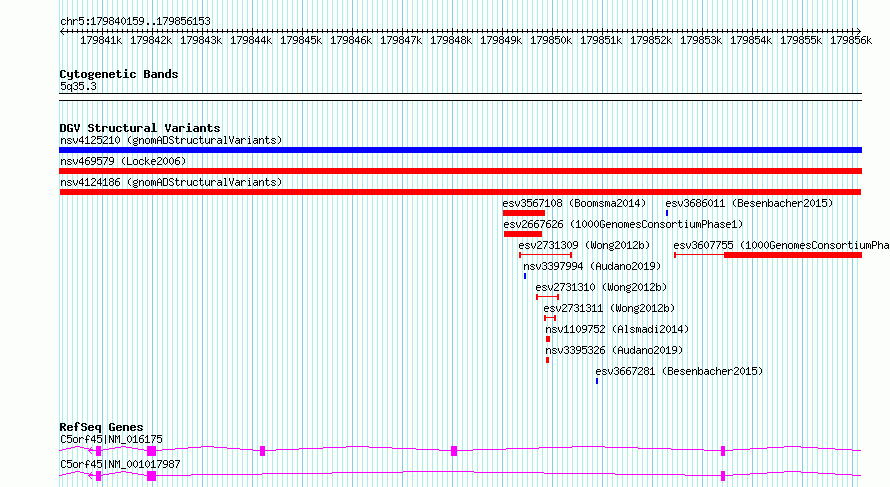Open esv2731311 Wong2012b label

tap(609, 308)
